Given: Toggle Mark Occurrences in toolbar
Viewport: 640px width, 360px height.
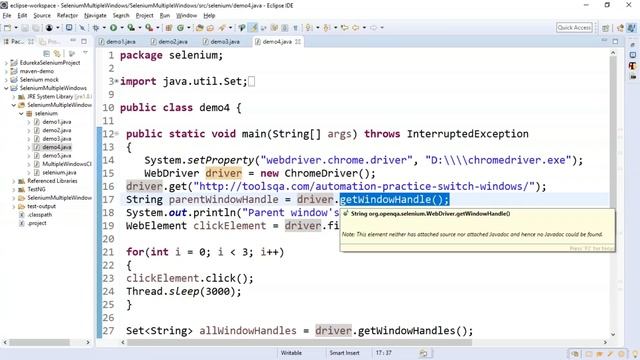Looking at the screenshot, I should (x=253, y=28).
